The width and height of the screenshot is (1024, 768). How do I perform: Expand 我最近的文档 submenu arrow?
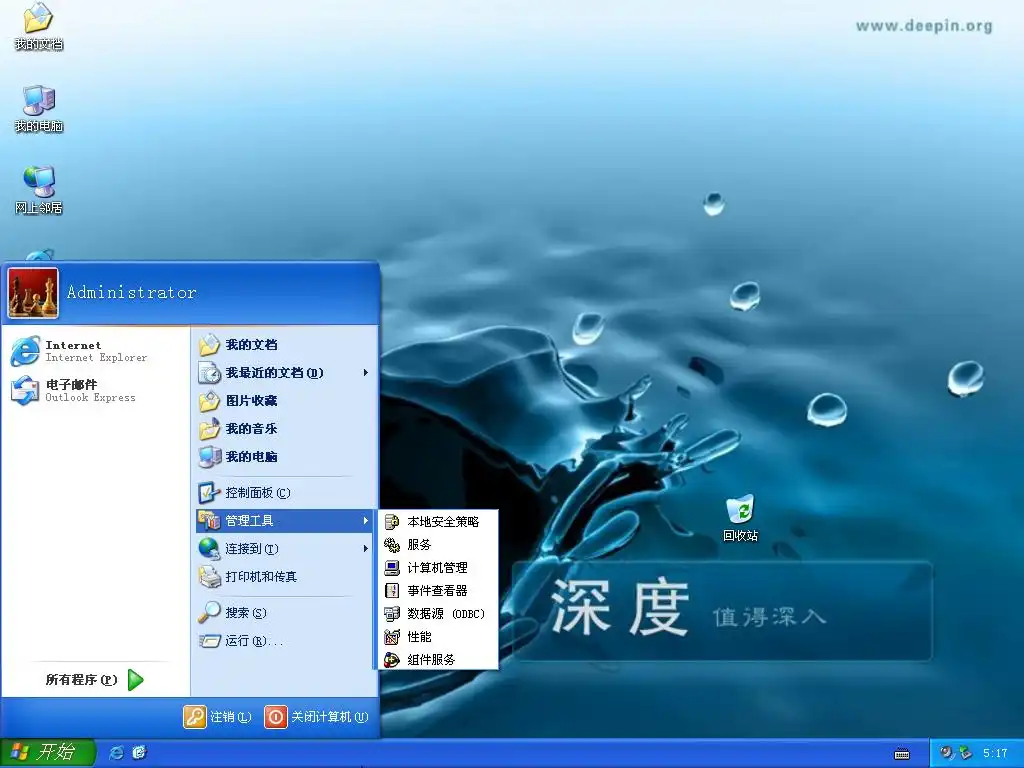365,373
